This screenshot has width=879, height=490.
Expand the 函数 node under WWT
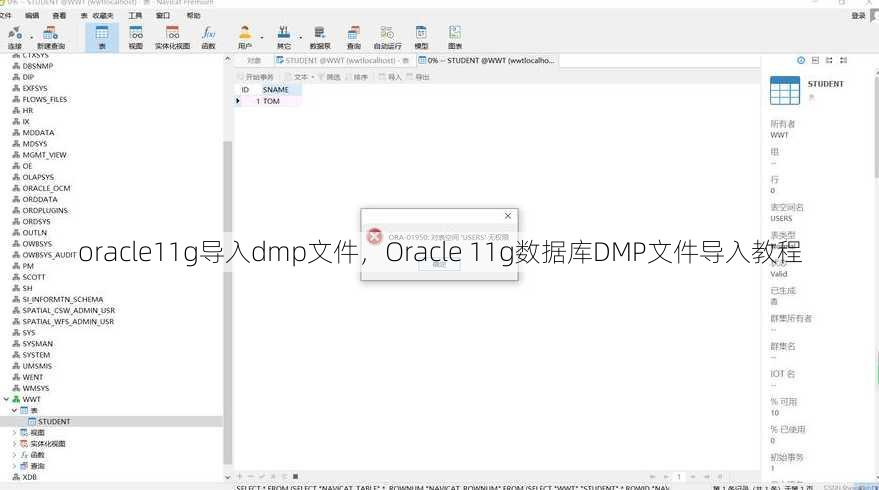15,455
